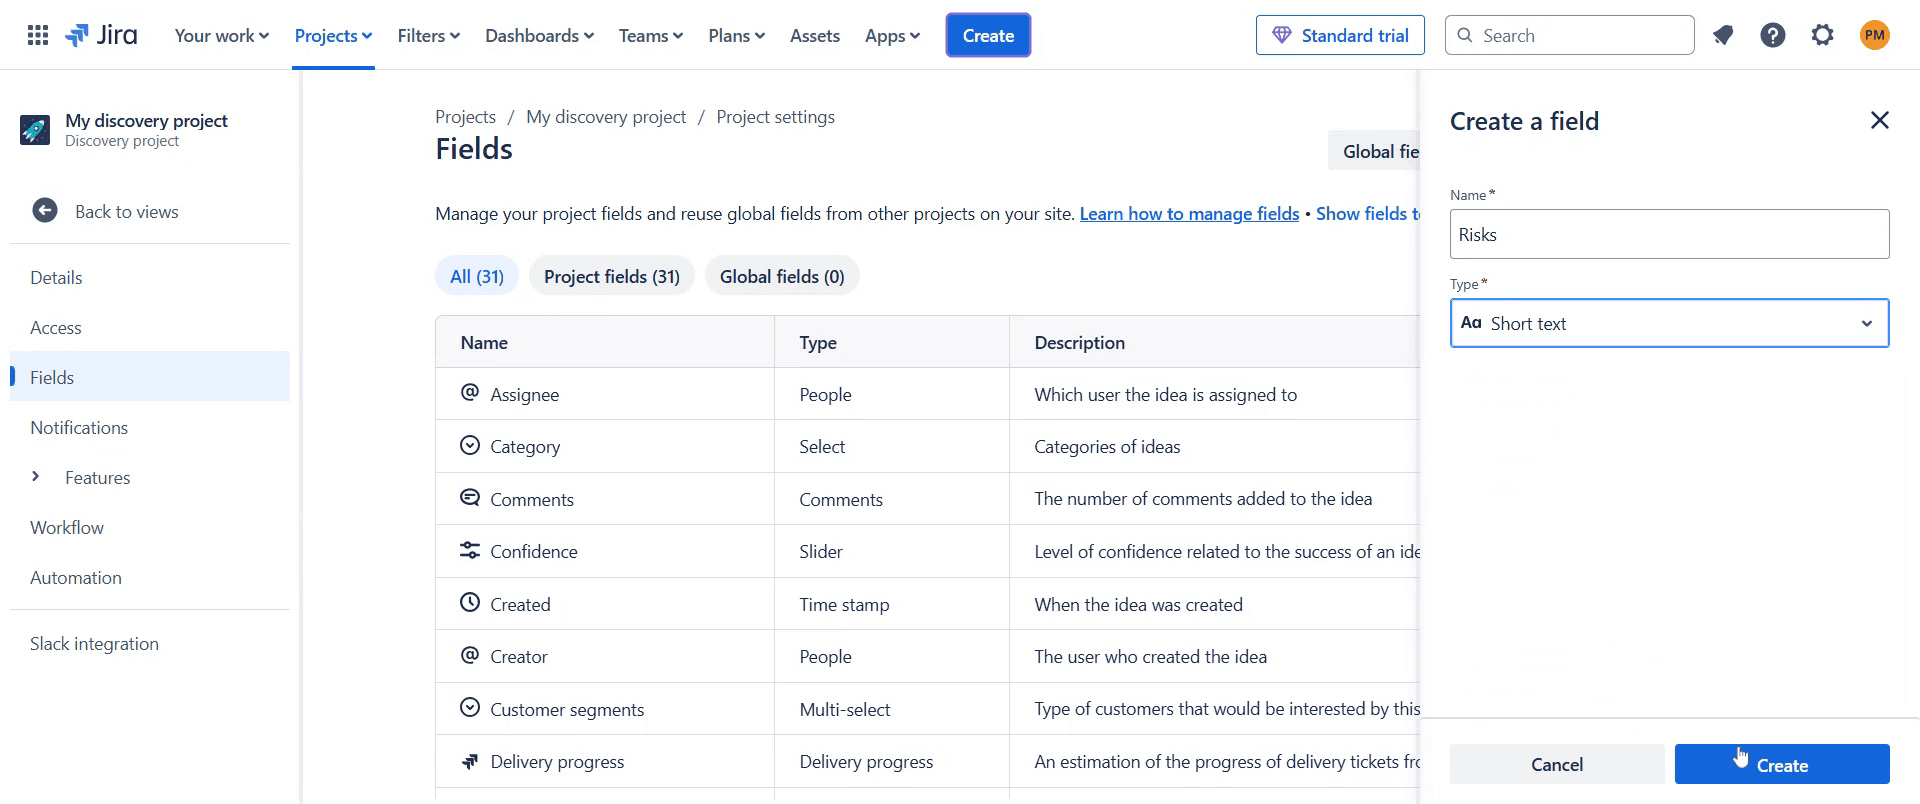Viewport: 1920px width, 804px height.
Task: Open the field Type dropdown
Action: 1668,323
